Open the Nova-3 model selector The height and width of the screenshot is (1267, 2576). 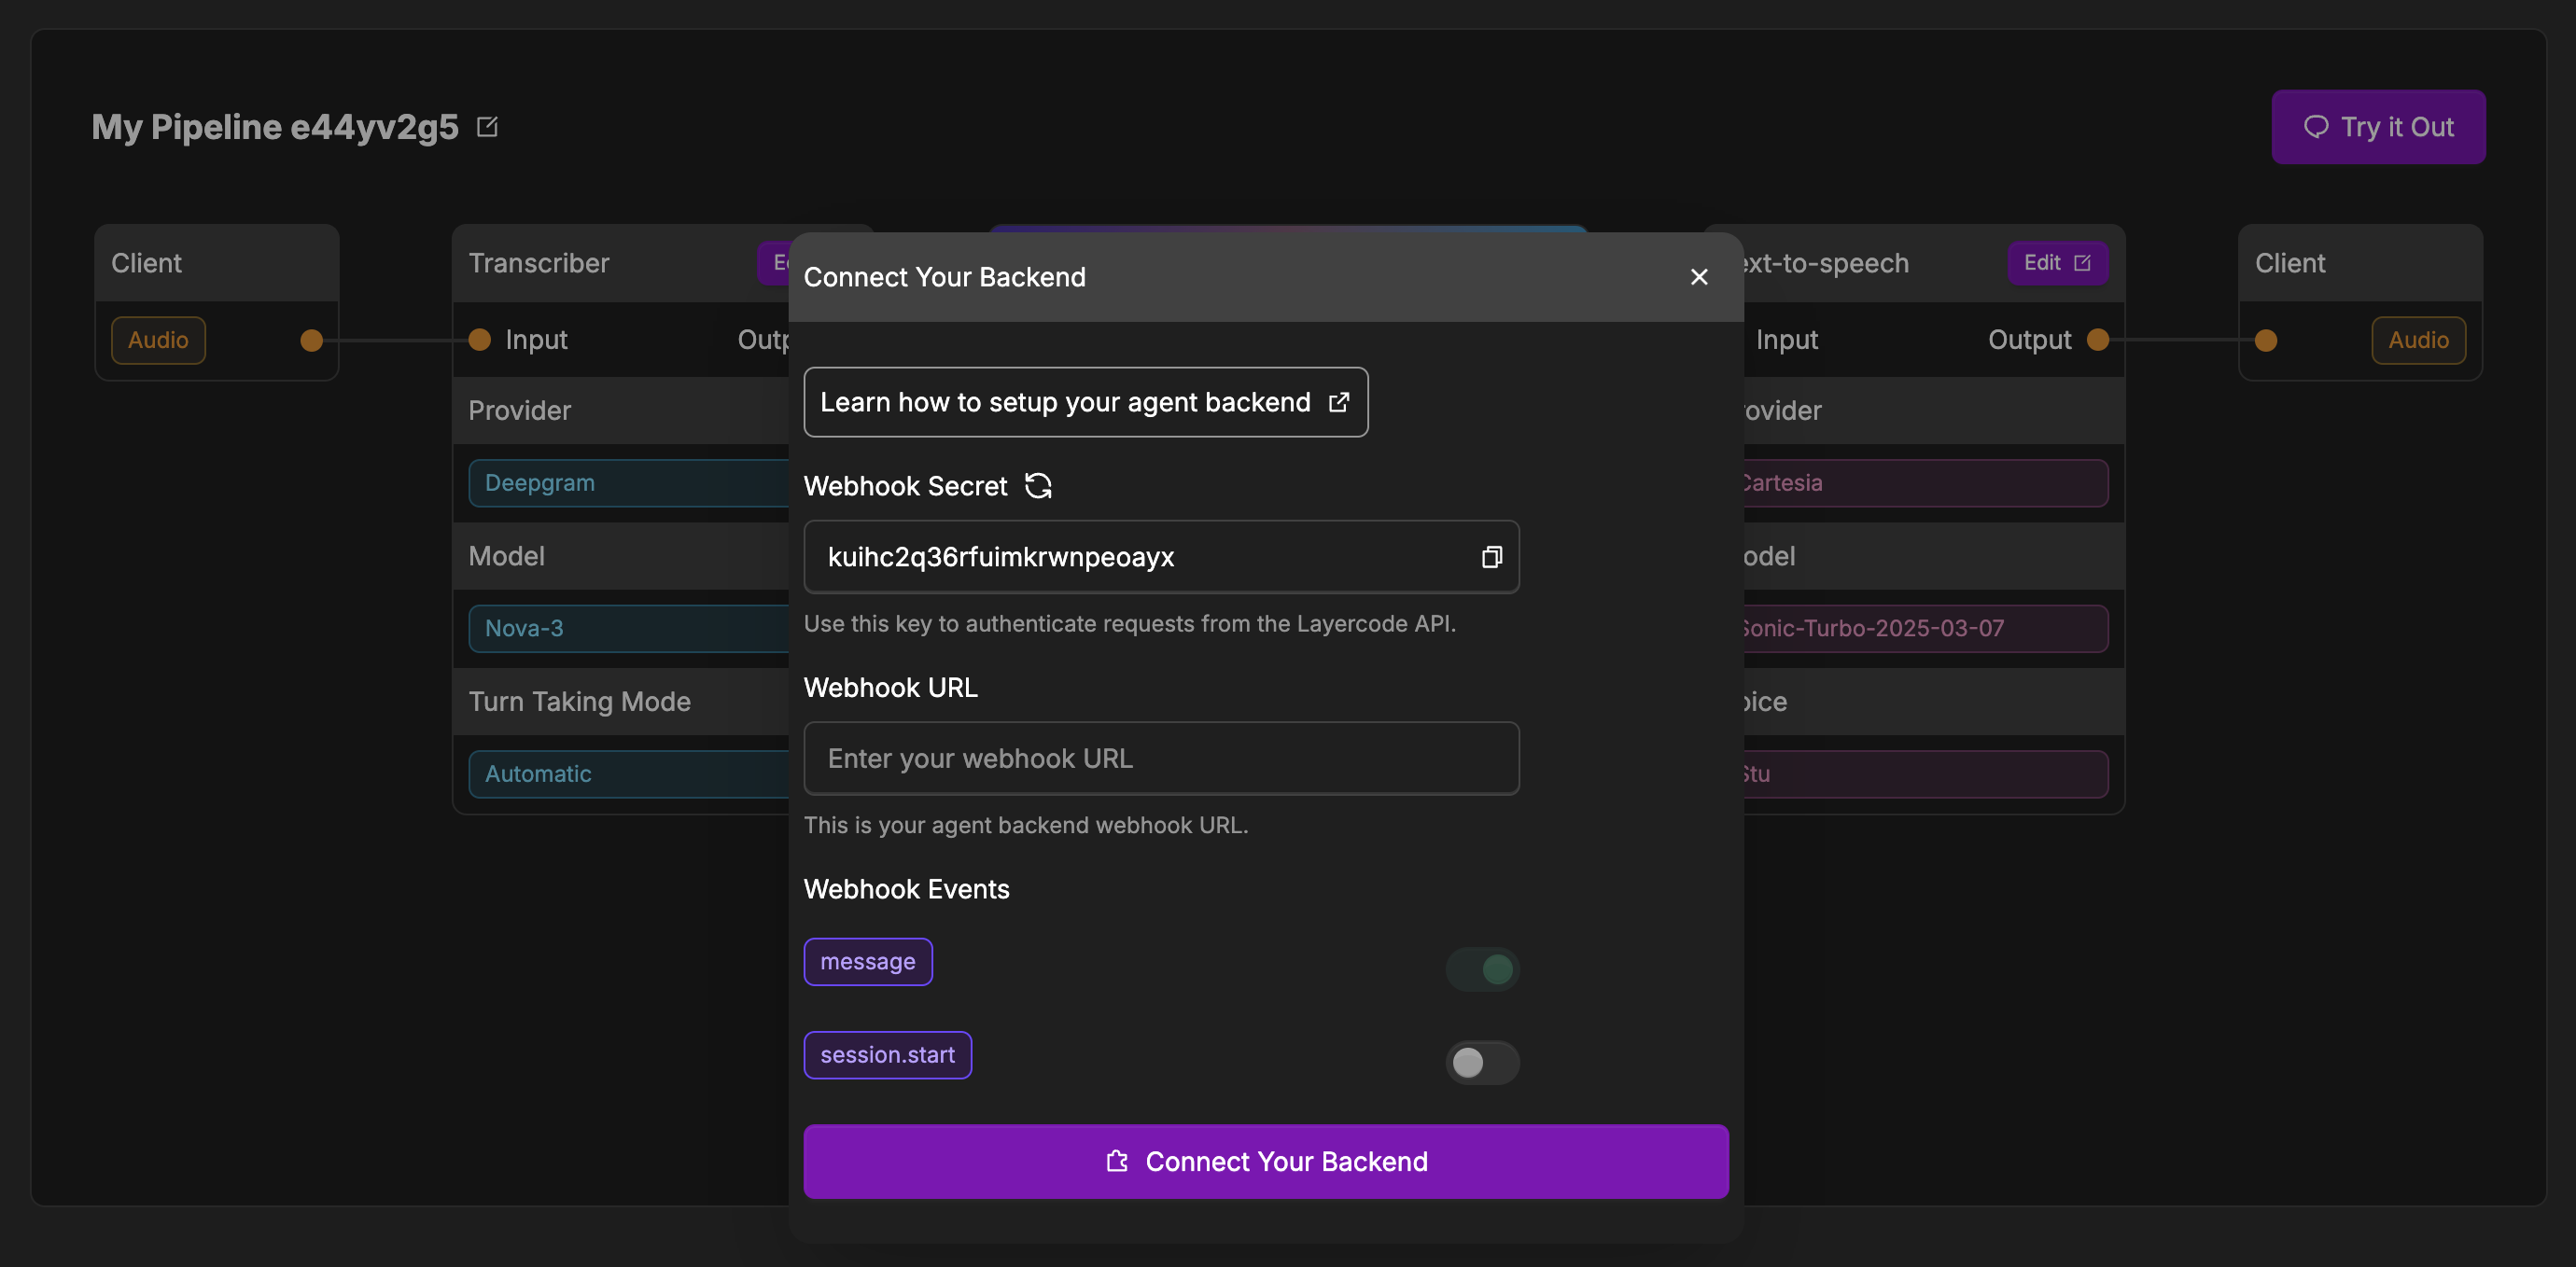630,628
